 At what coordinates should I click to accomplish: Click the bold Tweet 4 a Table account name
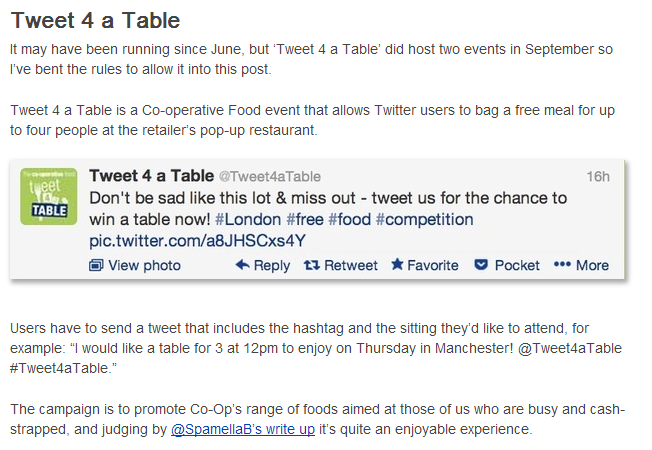[x=150, y=176]
